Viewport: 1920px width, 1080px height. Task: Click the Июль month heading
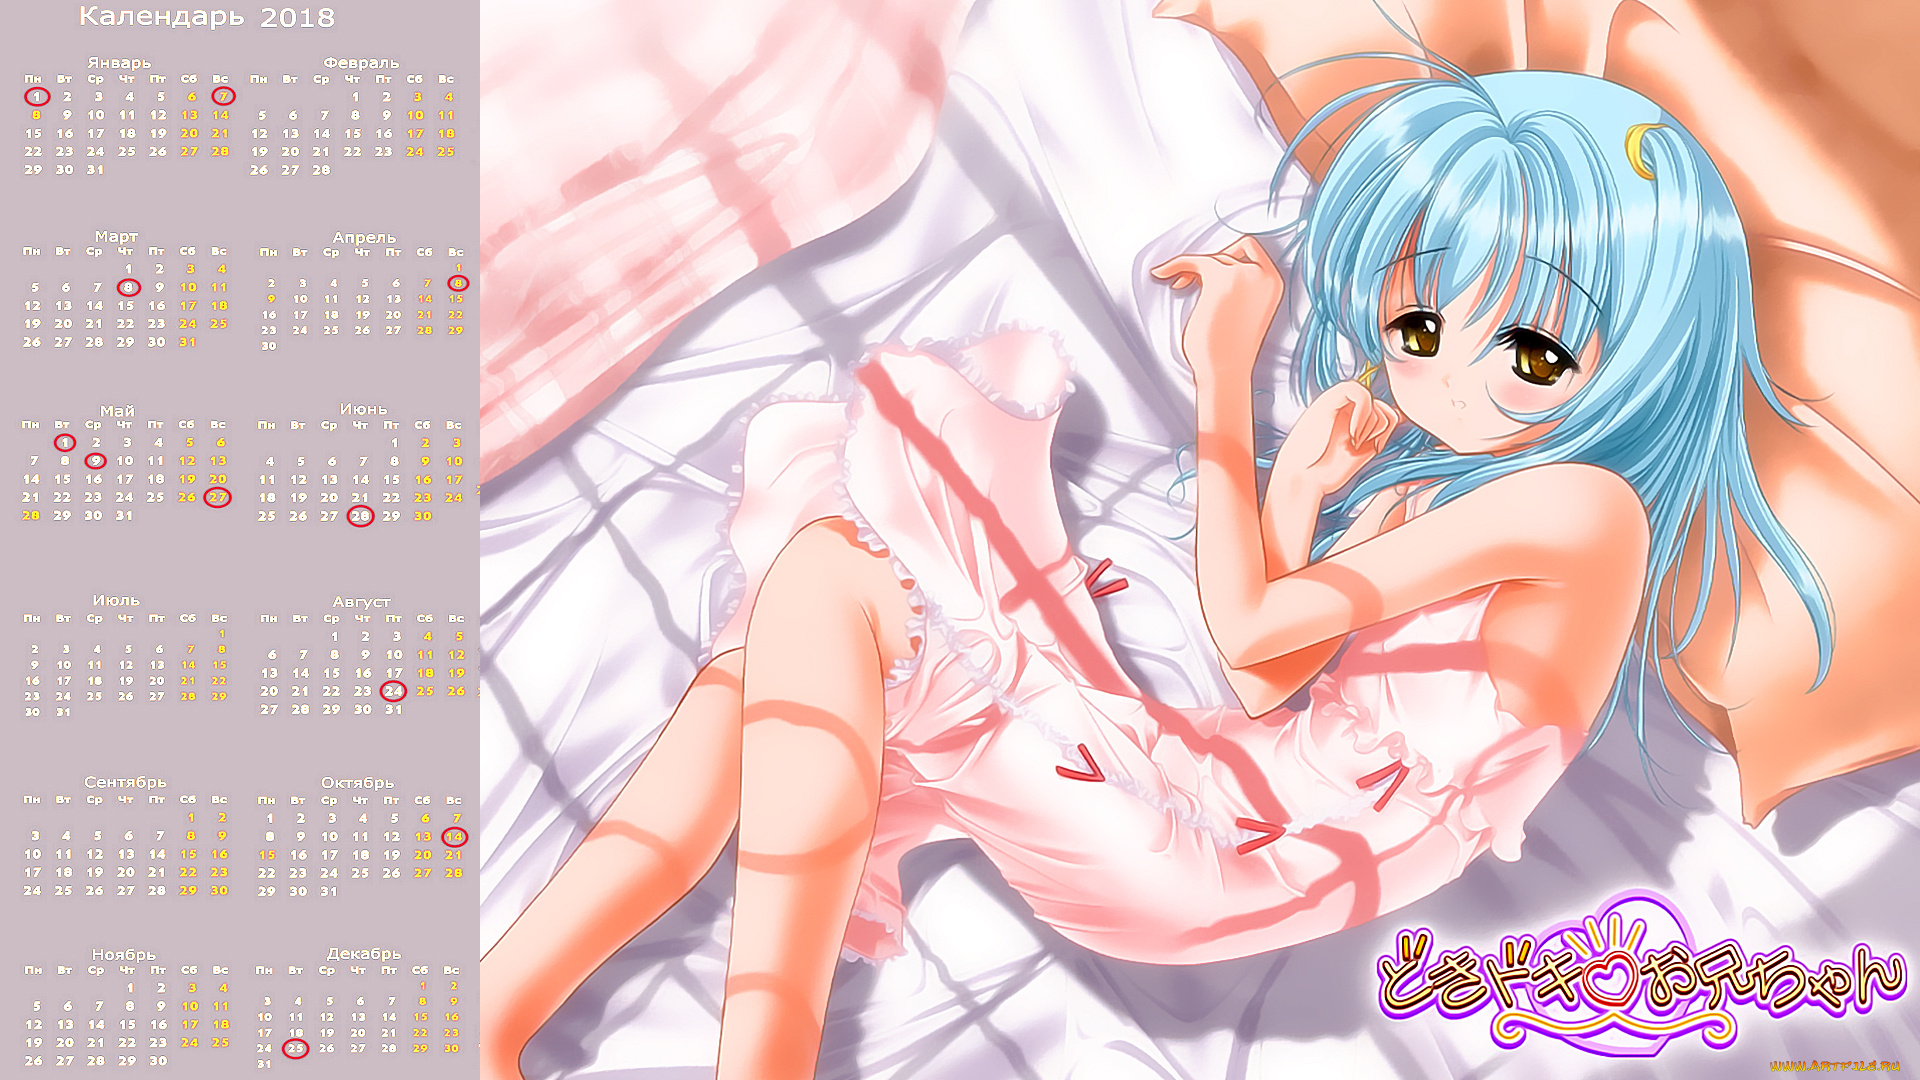click(116, 600)
